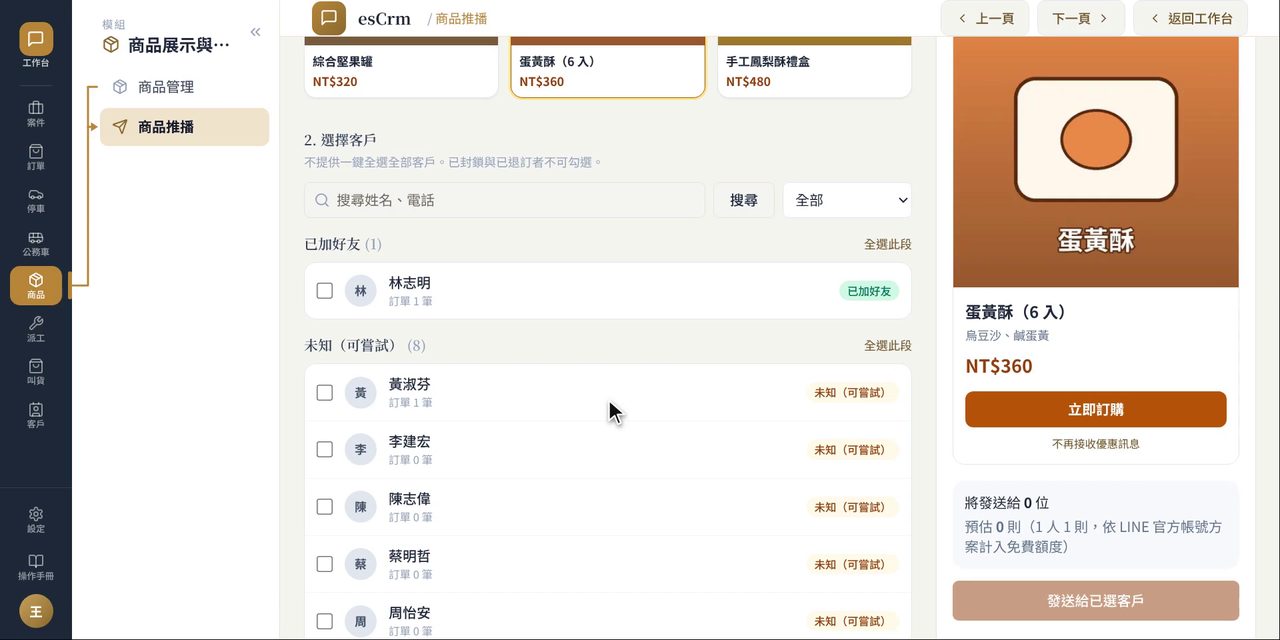The width and height of the screenshot is (1280, 640).
Task: Click the 2. 選擇客戶 heading
Action: (340, 140)
